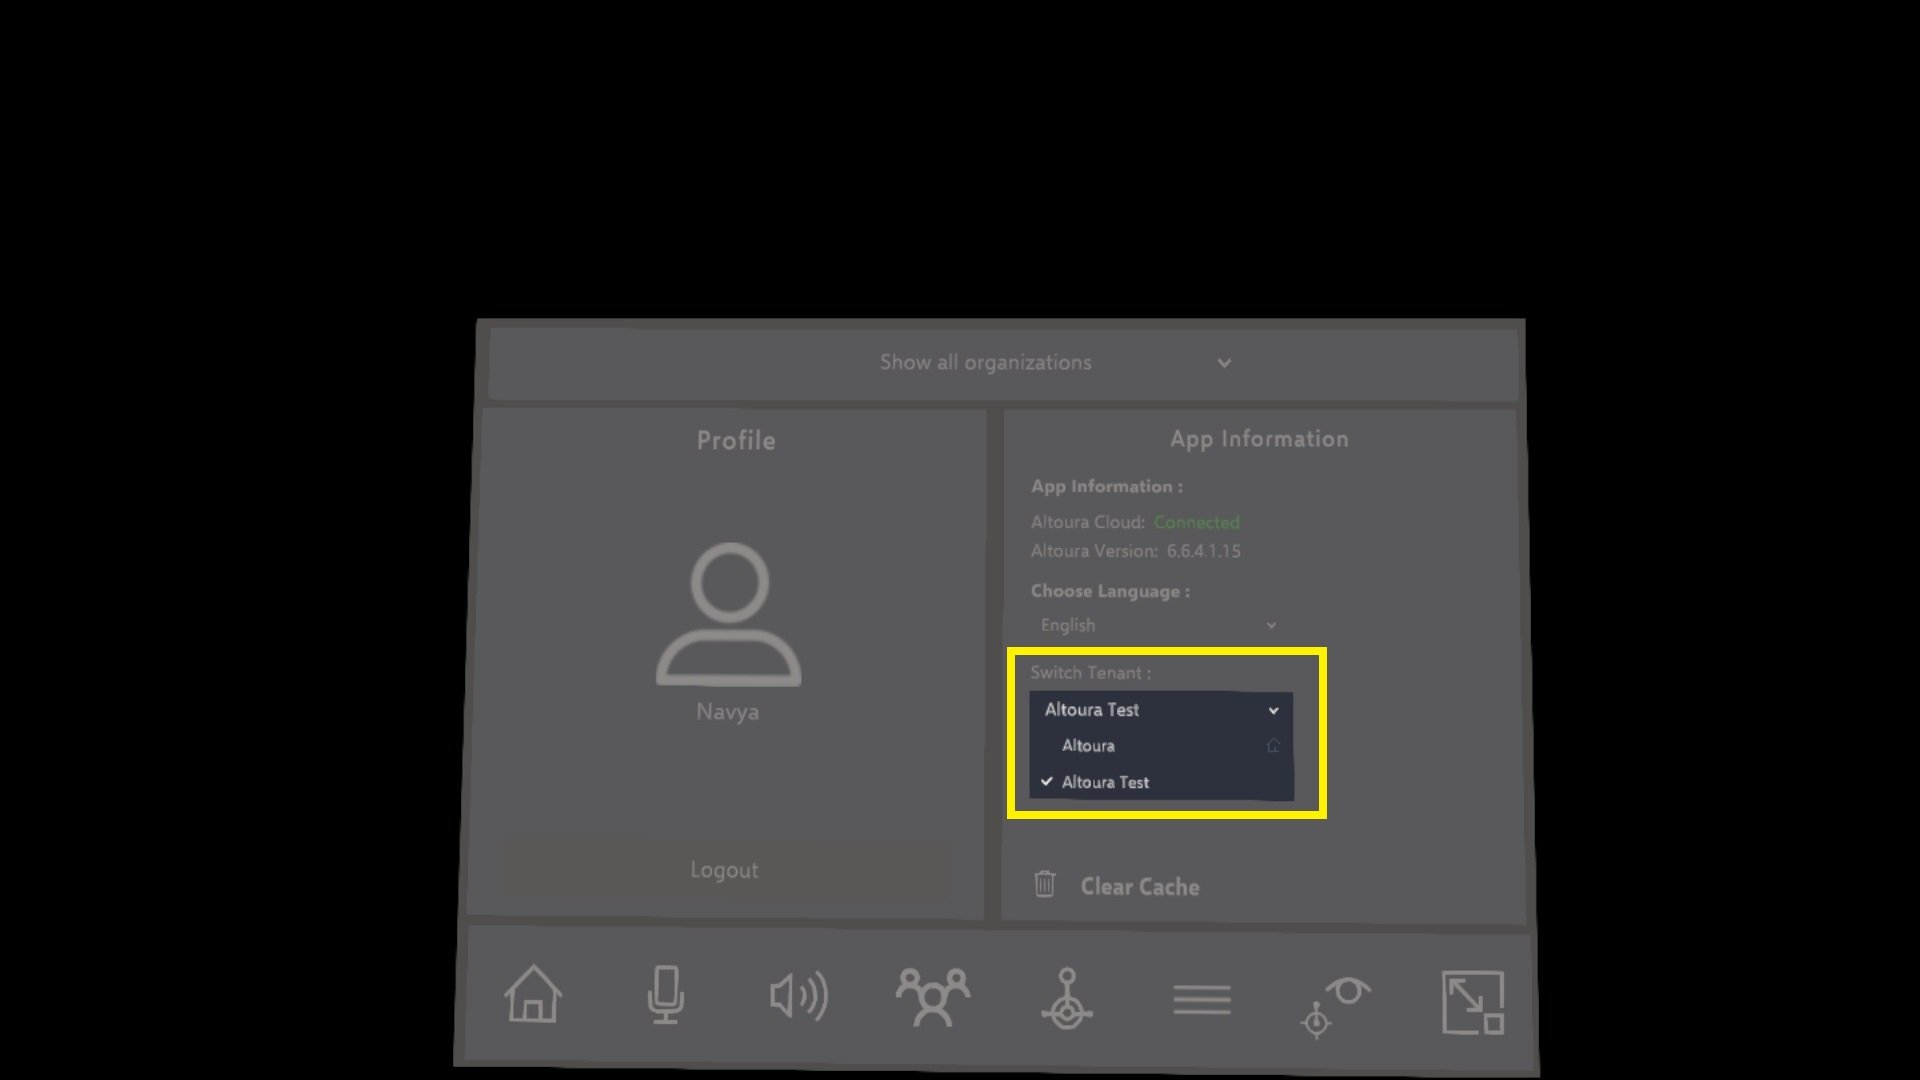
Task: Click the version number 6.6.4.1.15
Action: pyautogui.click(x=1204, y=551)
